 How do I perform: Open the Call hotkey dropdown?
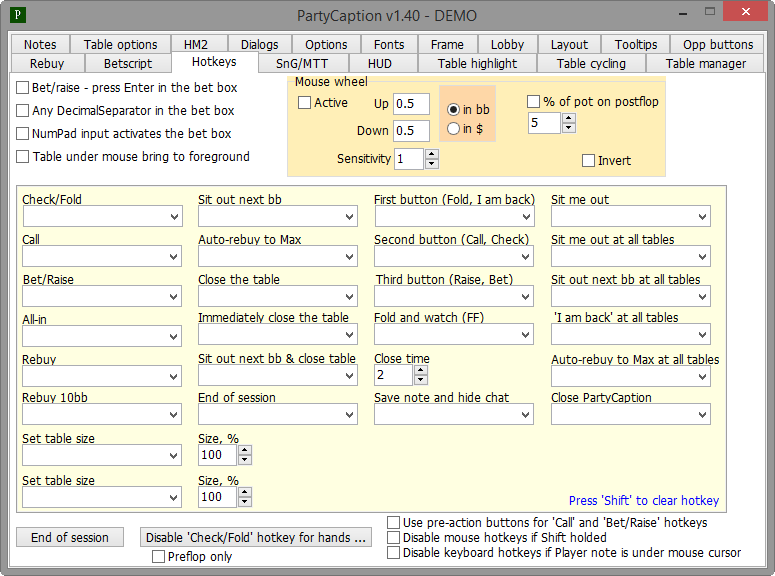(x=102, y=257)
